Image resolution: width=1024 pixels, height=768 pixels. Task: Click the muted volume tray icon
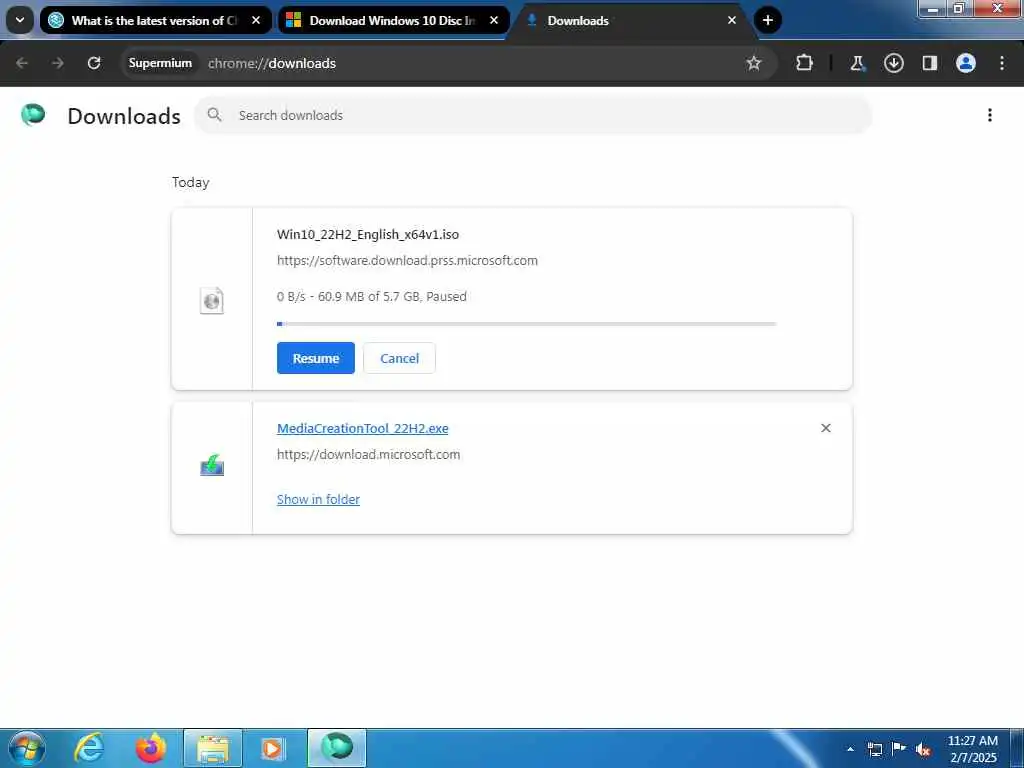tap(923, 750)
